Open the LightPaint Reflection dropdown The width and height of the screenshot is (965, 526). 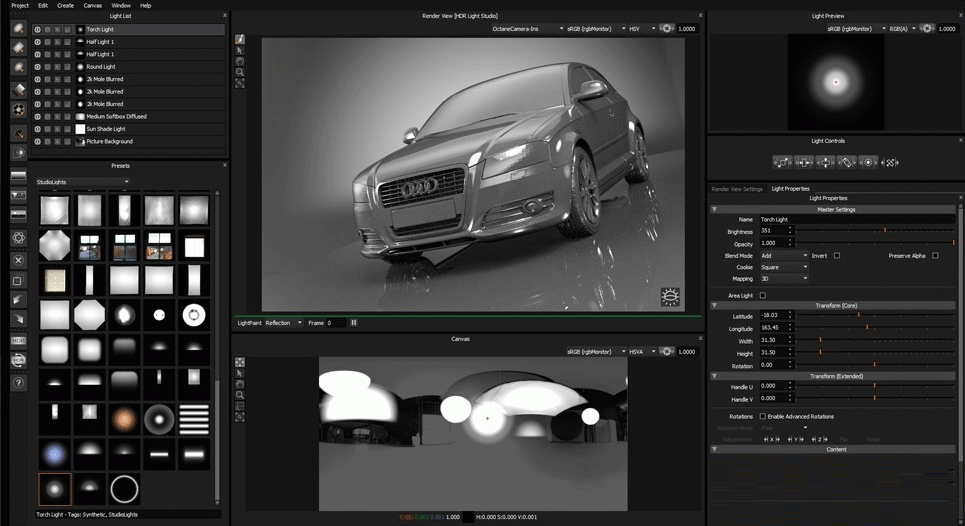tap(284, 322)
